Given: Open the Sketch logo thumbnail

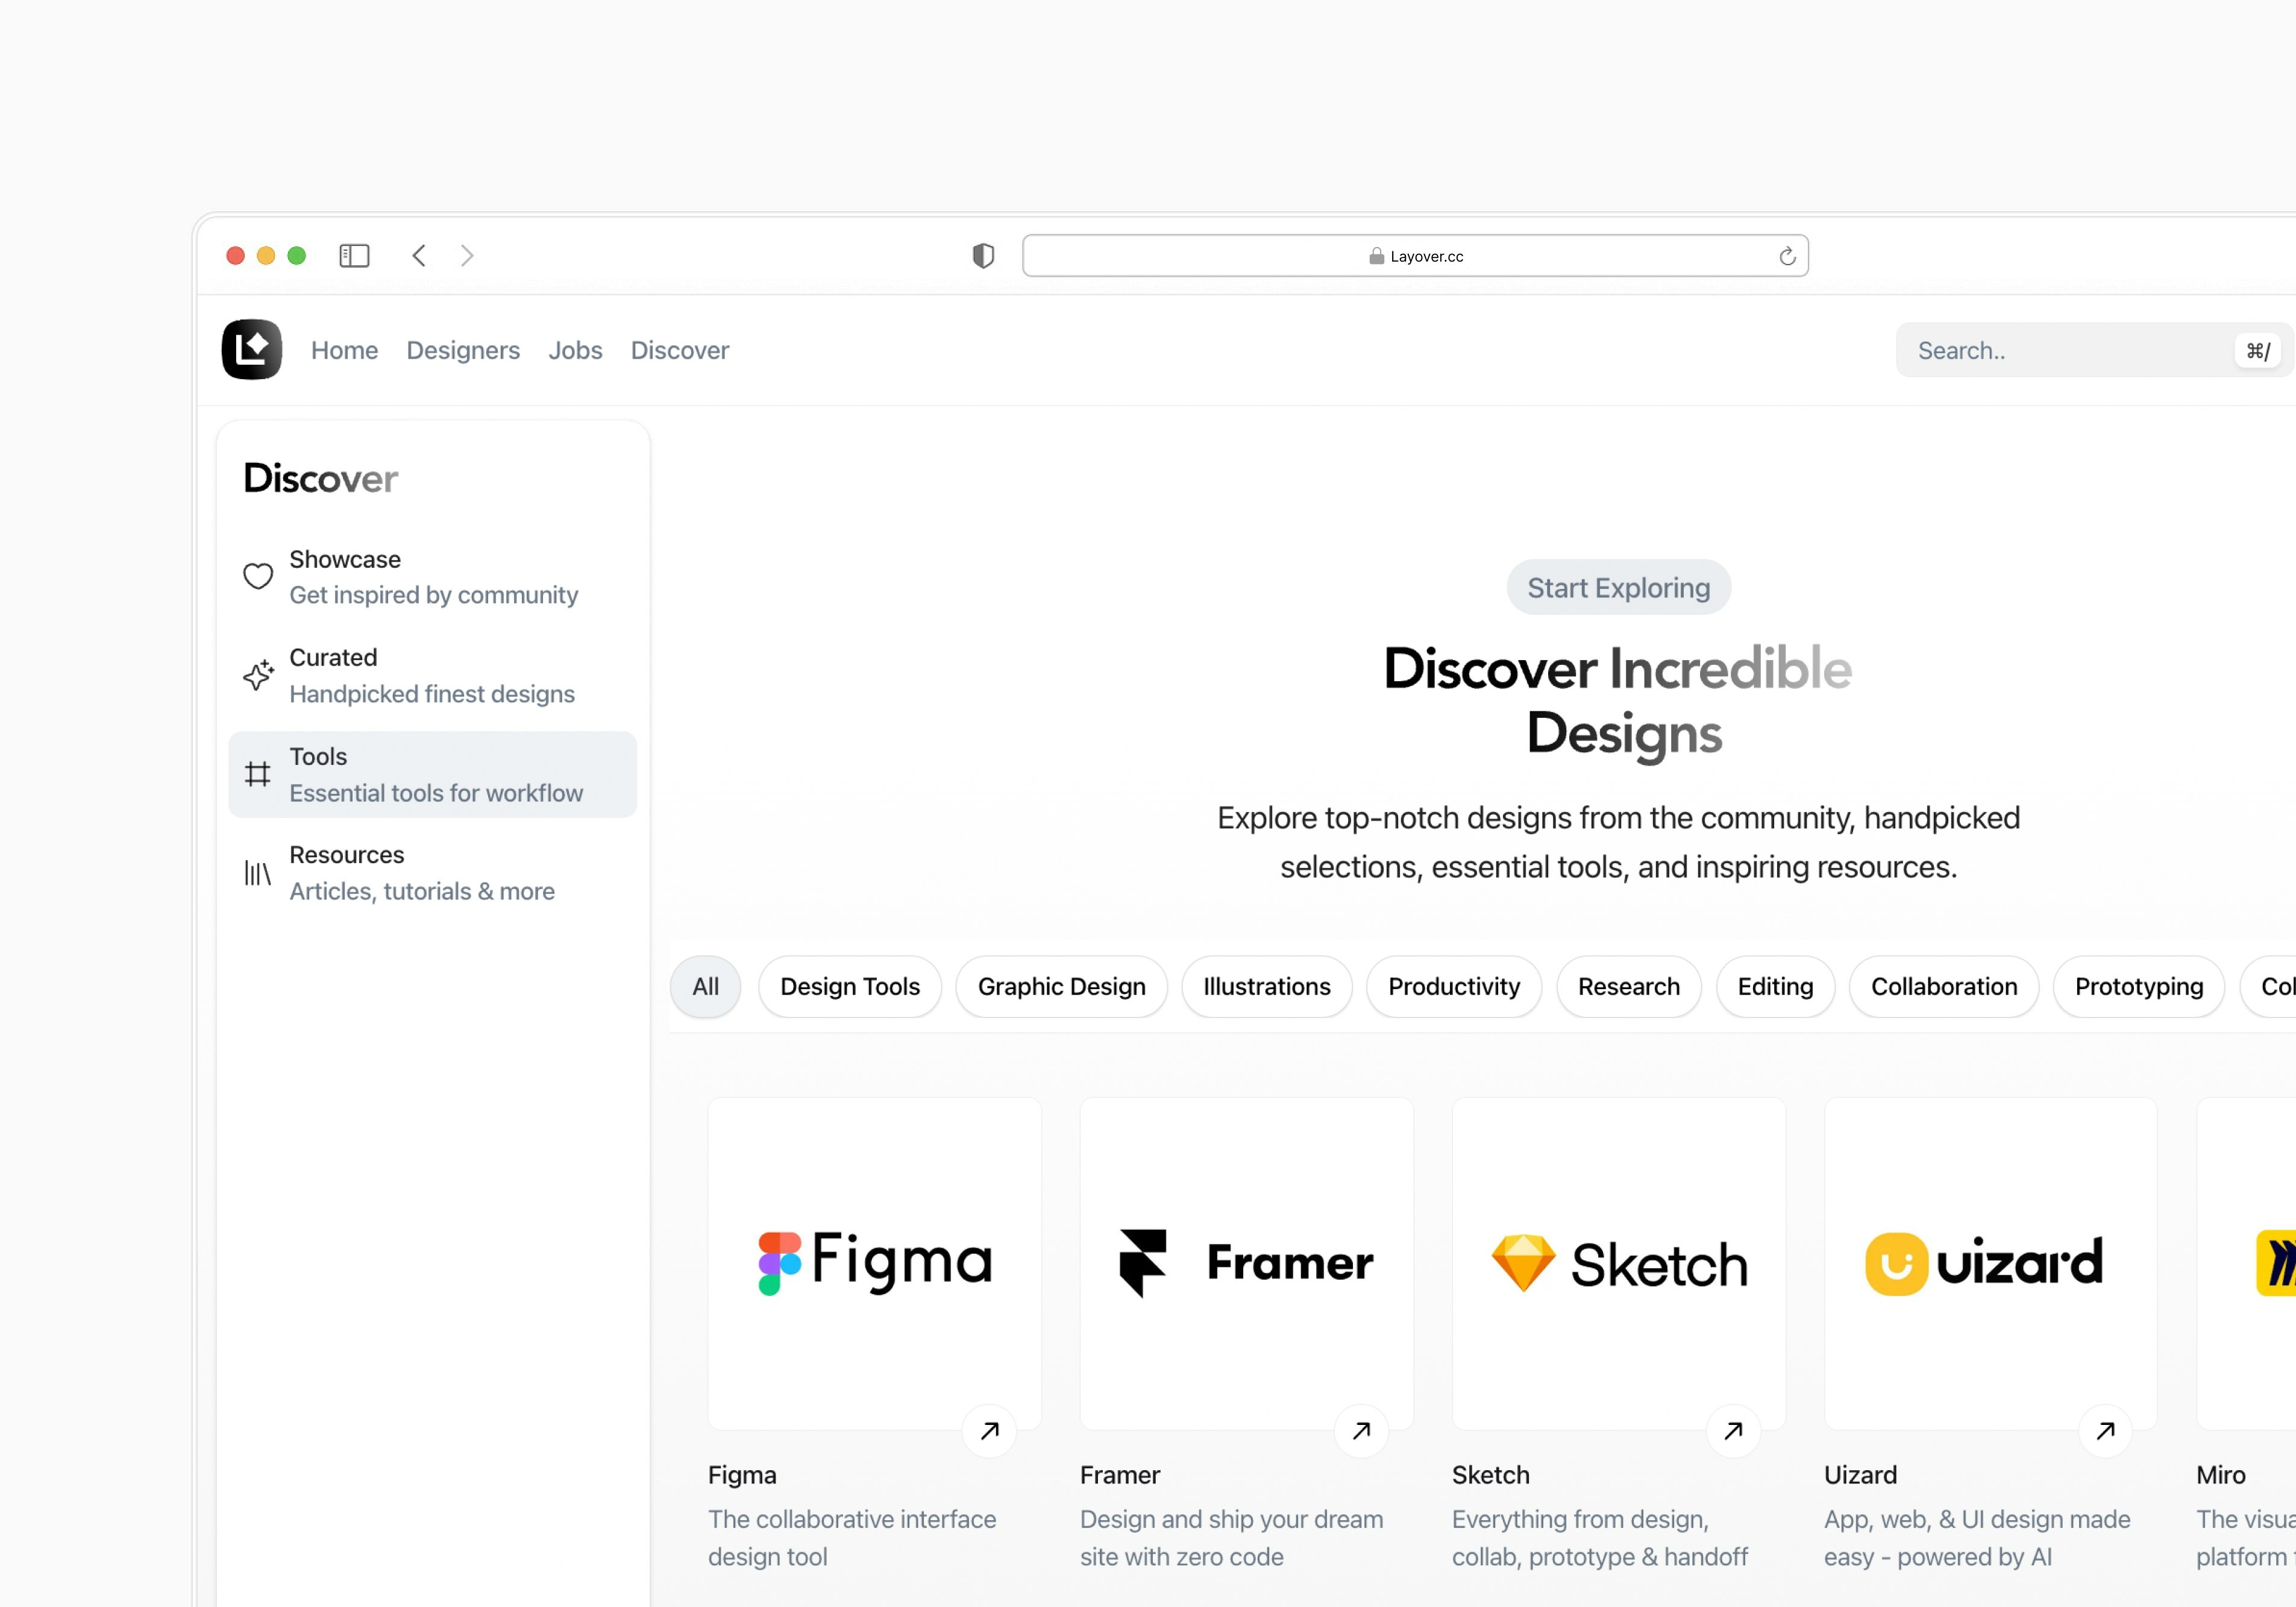Looking at the screenshot, I should (1618, 1263).
